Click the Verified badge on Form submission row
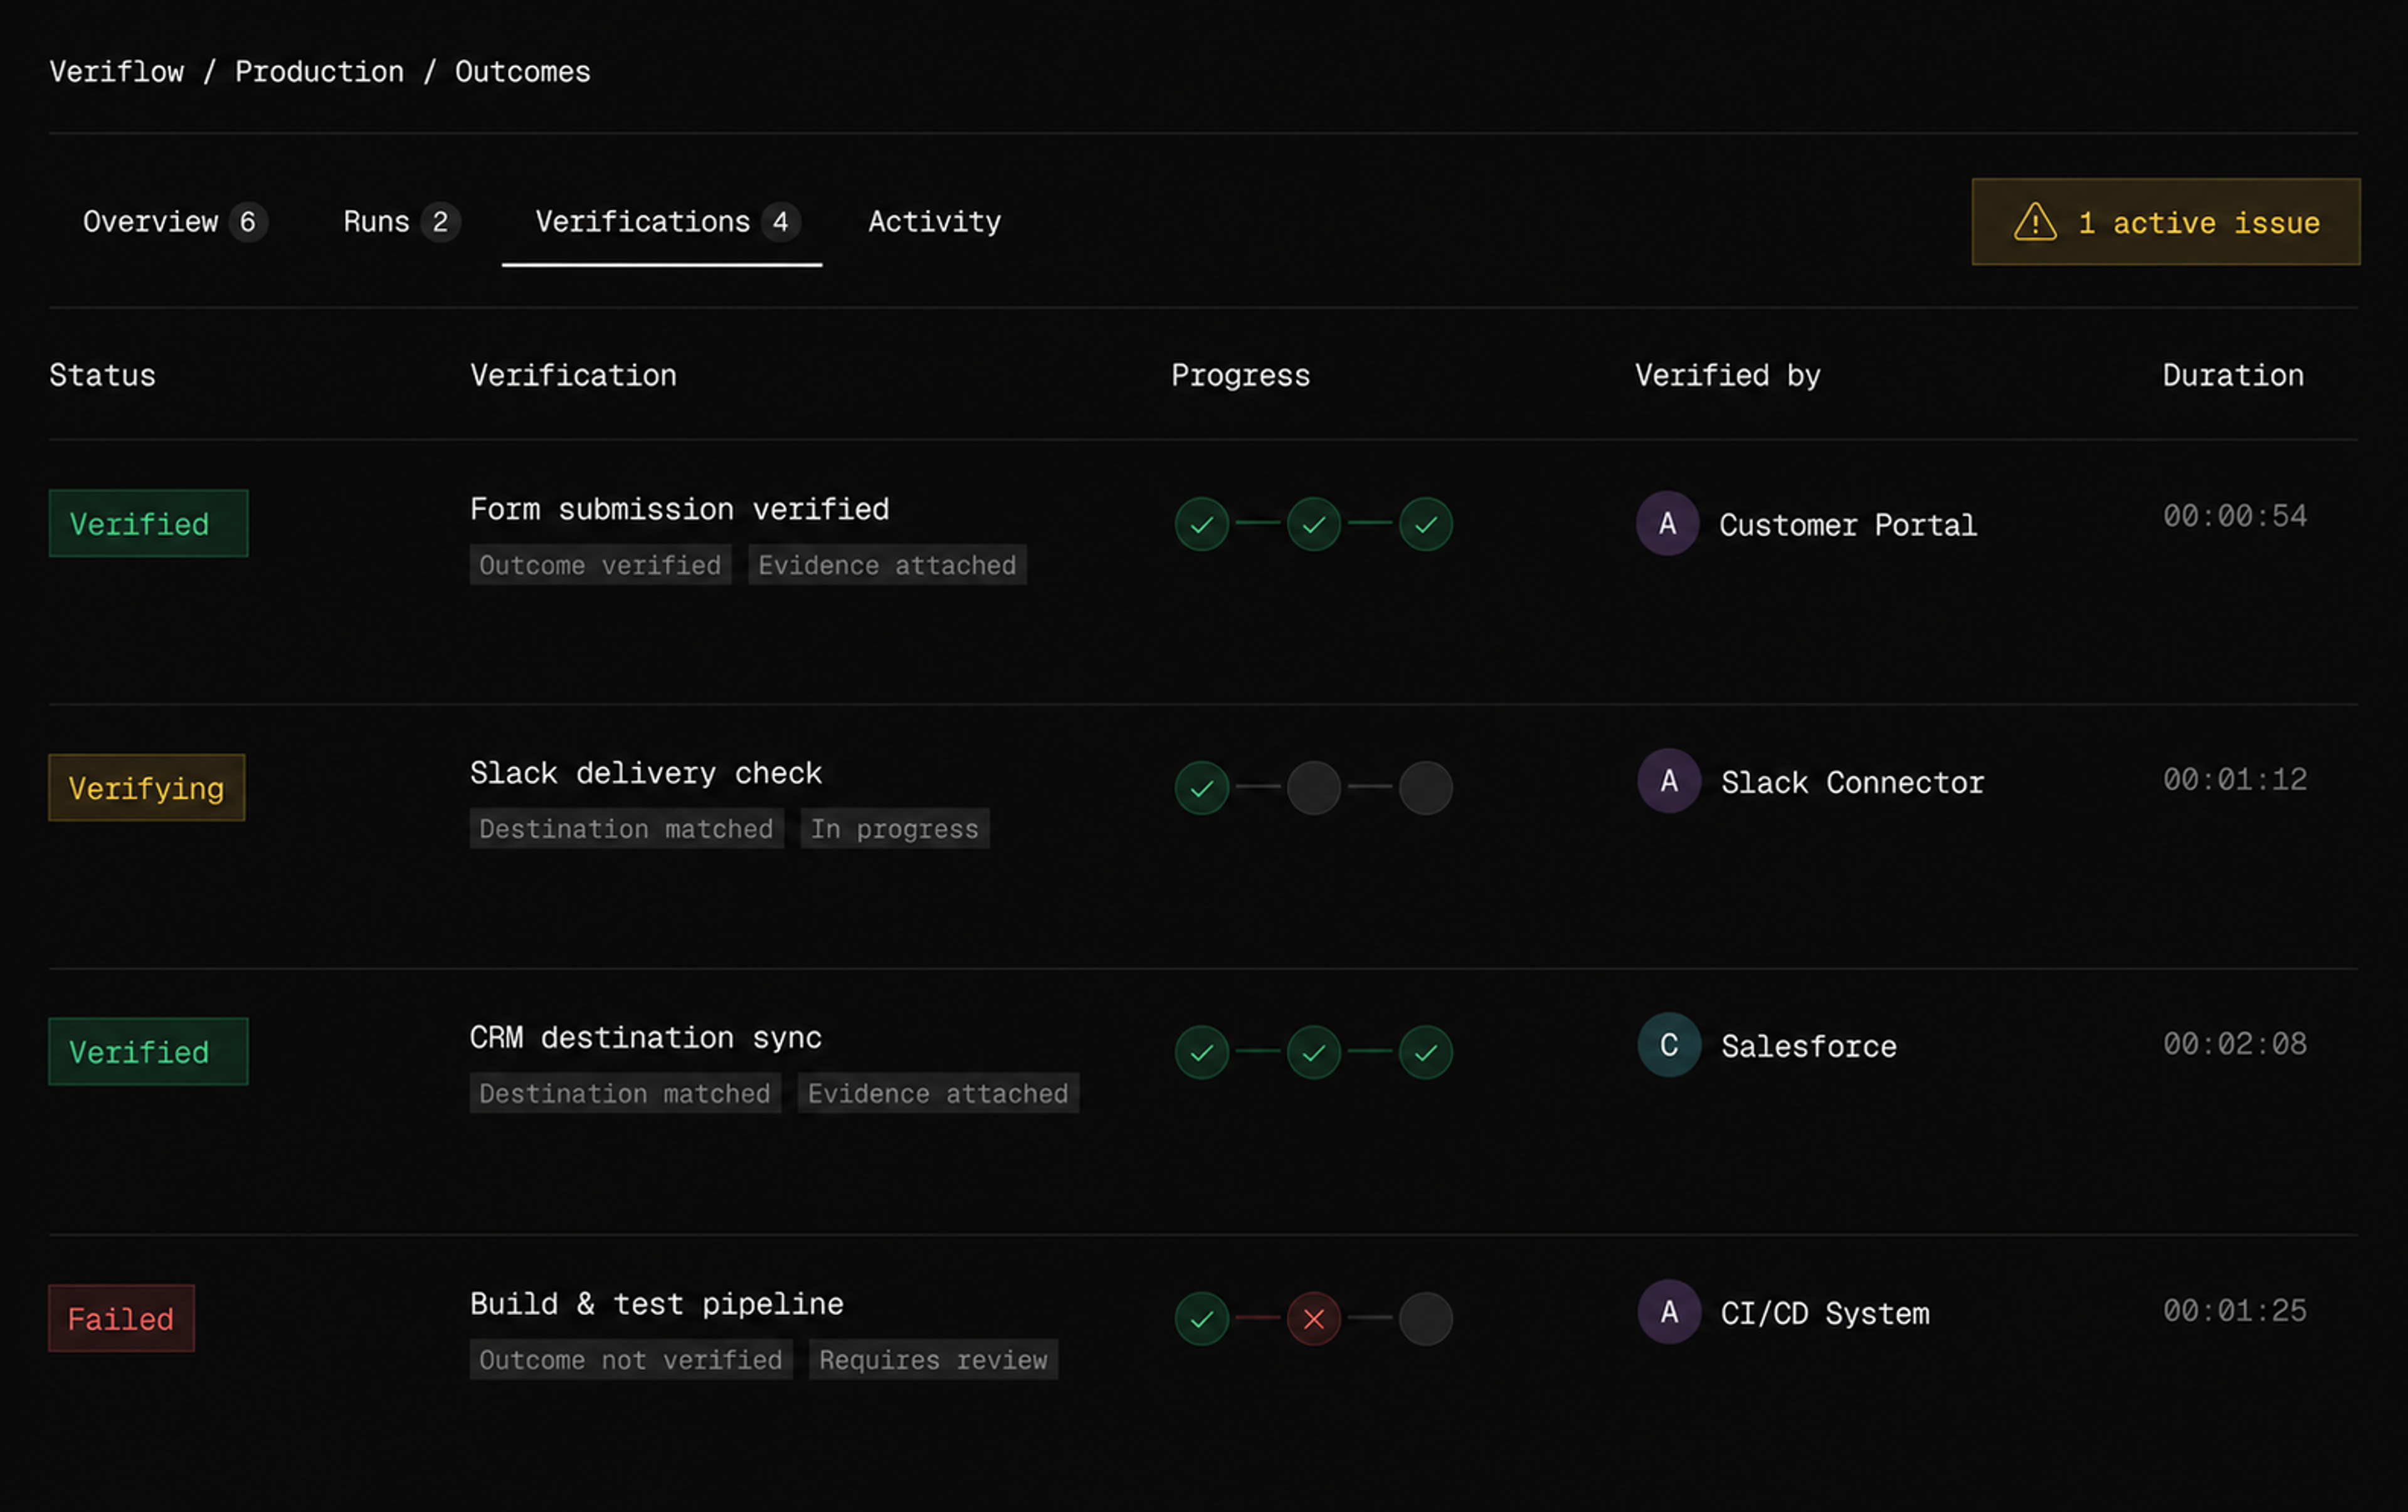 click(x=148, y=523)
